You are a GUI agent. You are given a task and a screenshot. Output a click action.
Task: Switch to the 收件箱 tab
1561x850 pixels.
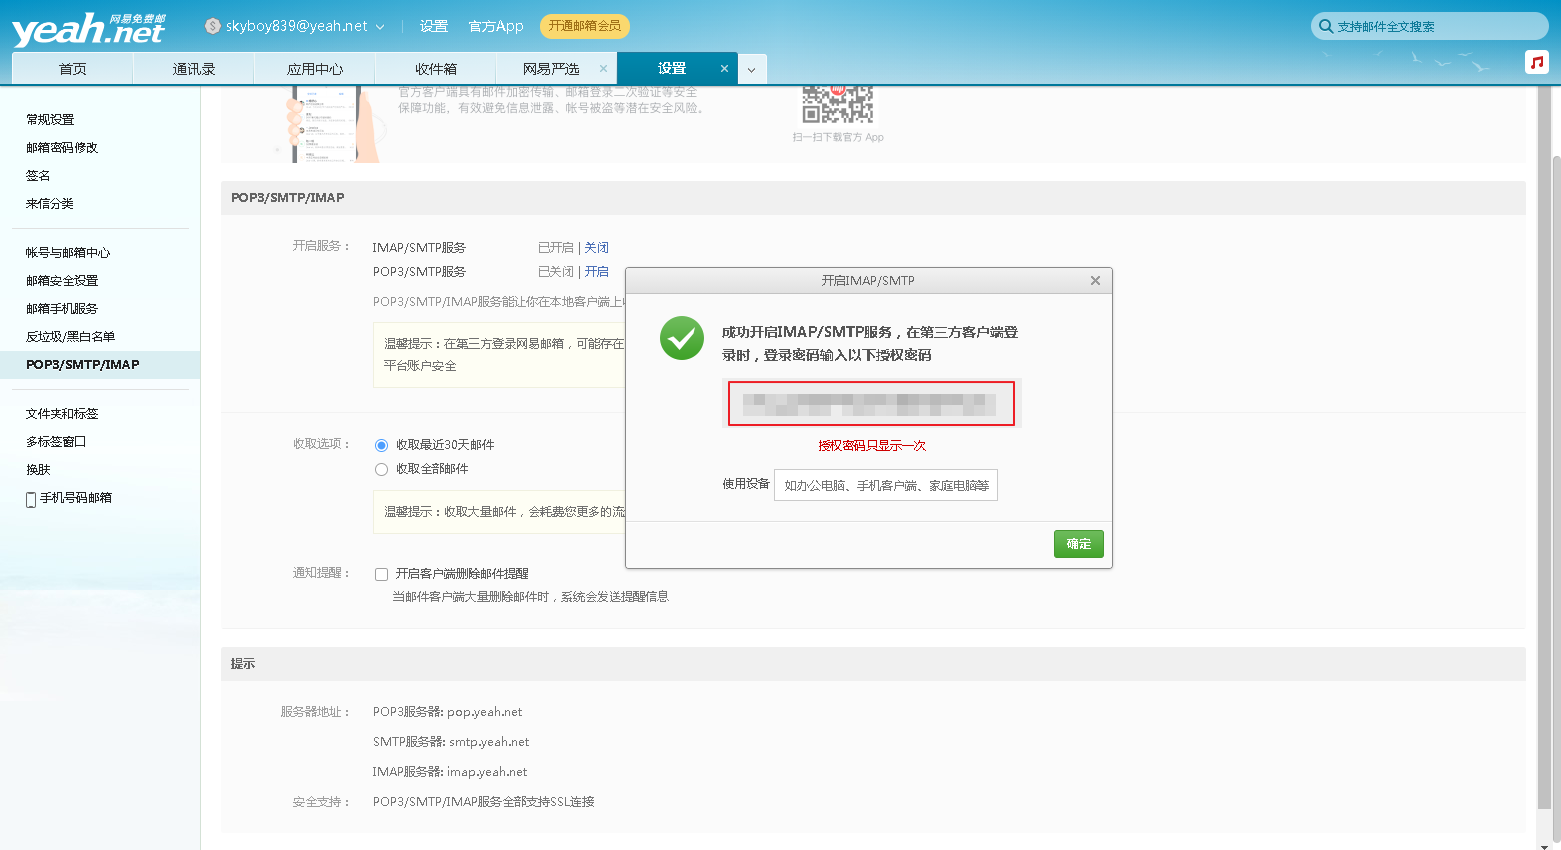[x=435, y=69]
